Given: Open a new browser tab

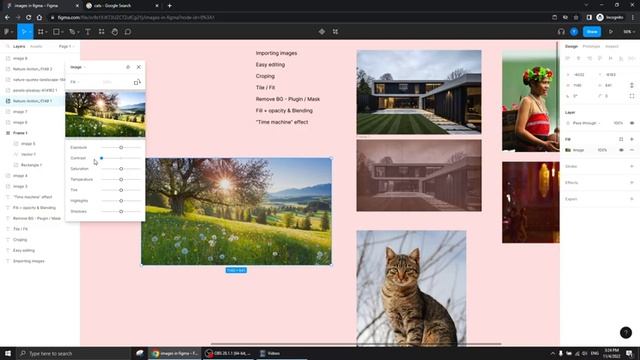Looking at the screenshot, I should [x=169, y=6].
